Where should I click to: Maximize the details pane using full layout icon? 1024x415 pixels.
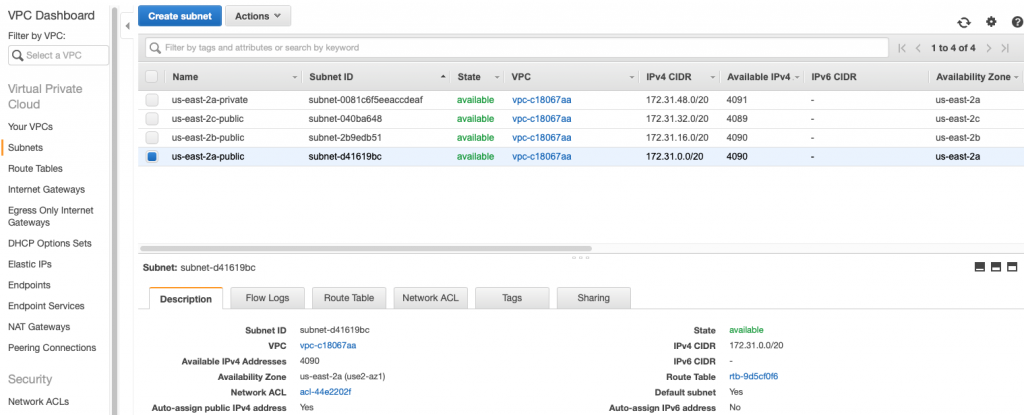1012,267
